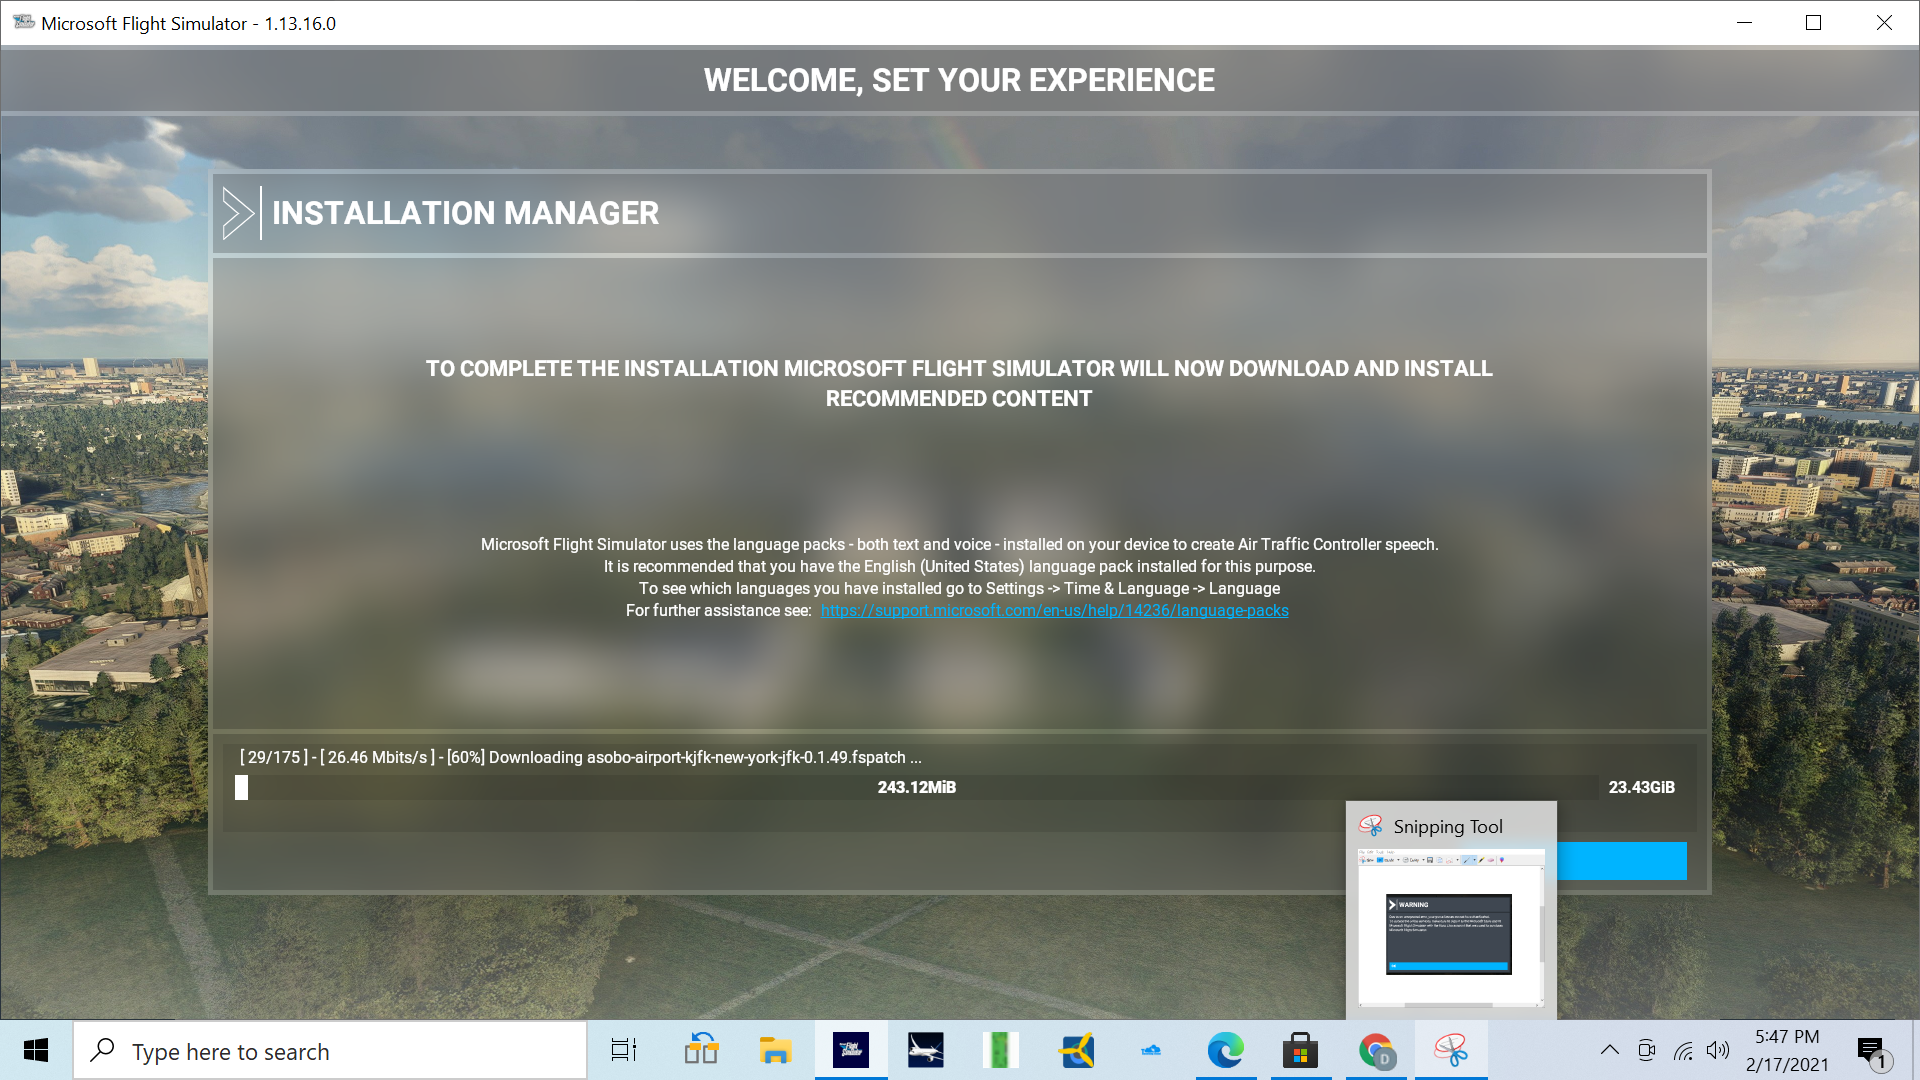Open Task View on the taskbar
Screen dimensions: 1920x1080
(624, 1051)
